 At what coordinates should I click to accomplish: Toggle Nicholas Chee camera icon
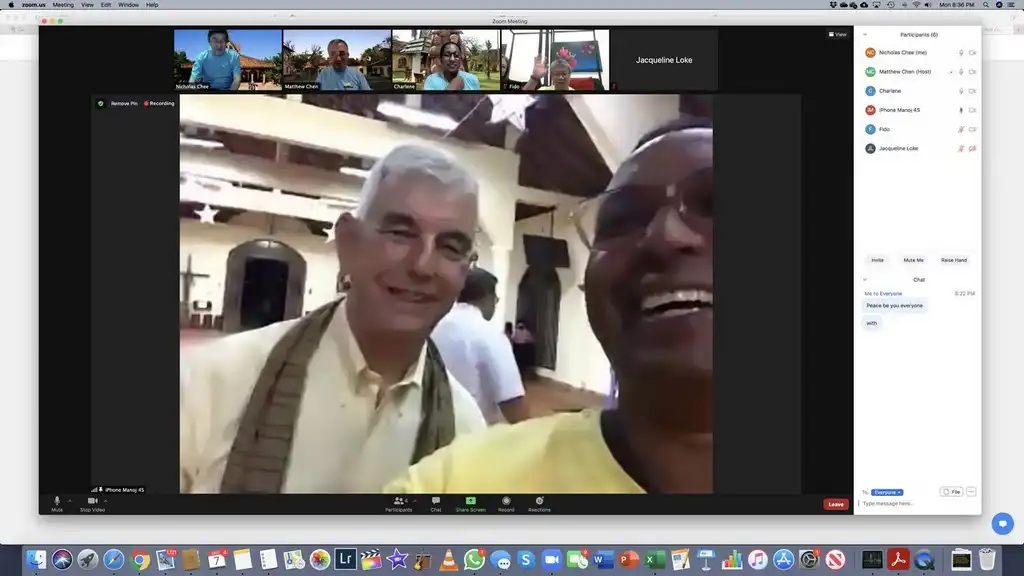(x=972, y=53)
